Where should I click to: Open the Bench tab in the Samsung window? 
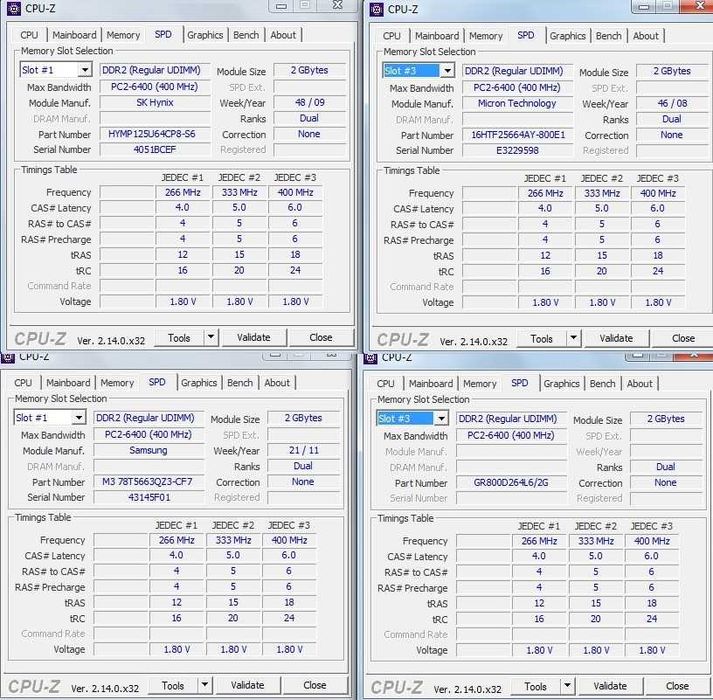240,383
